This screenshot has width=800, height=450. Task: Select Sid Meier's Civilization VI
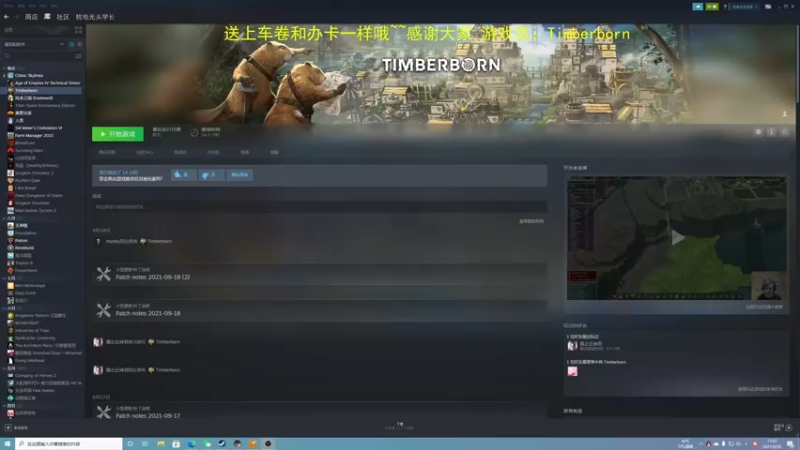(38, 128)
